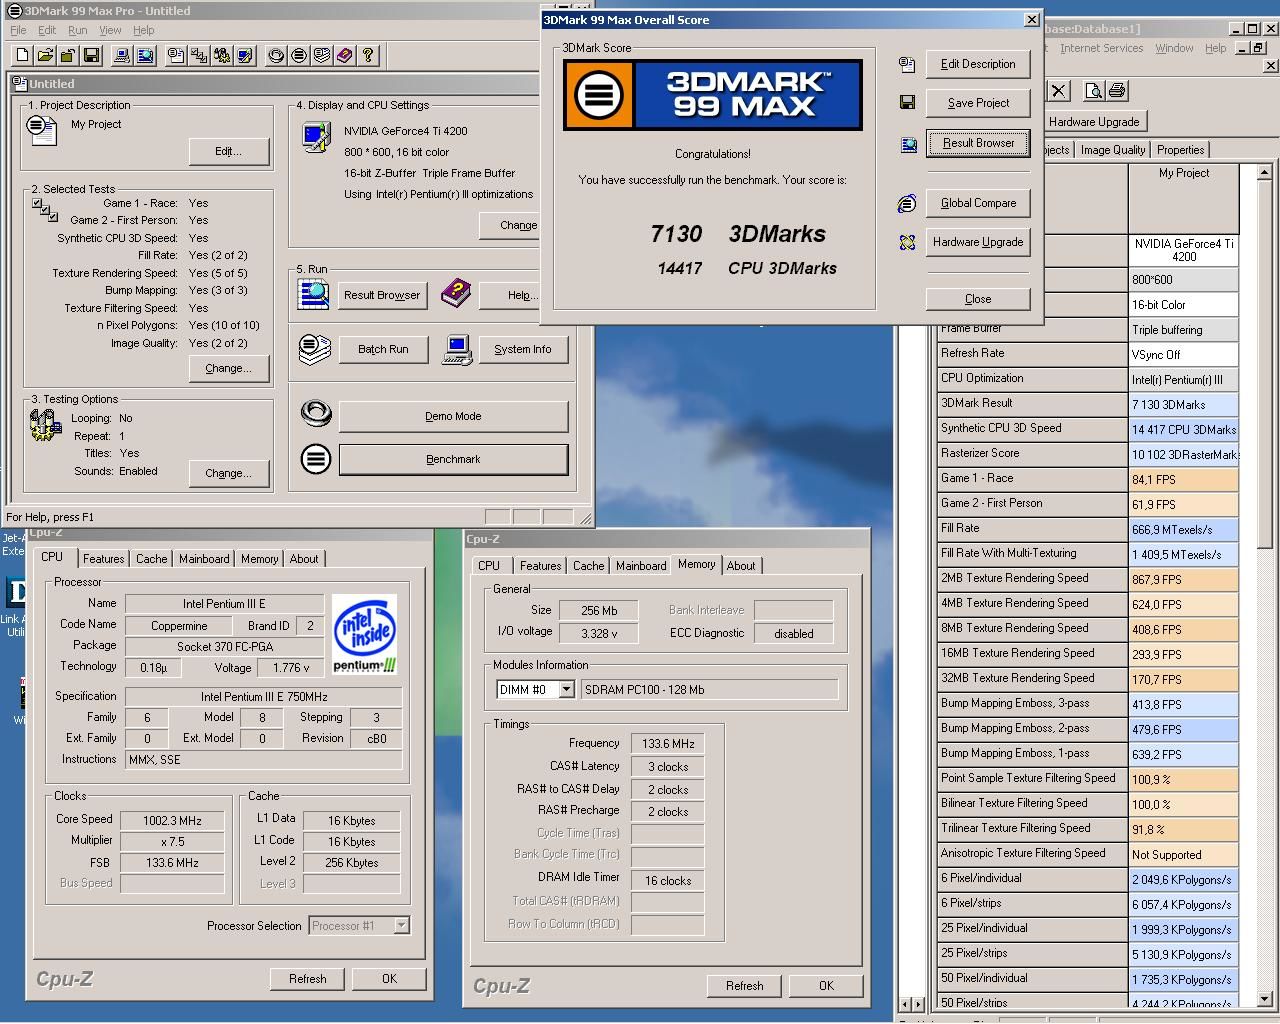
Task: Click the print icon in Result Browser toolbar
Action: [x=1117, y=91]
